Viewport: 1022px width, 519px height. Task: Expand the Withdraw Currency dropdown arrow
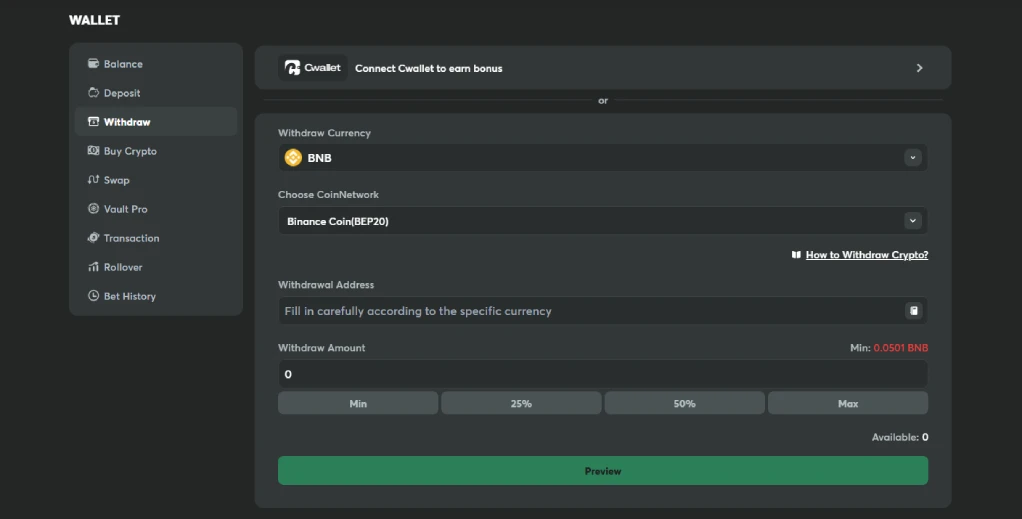tap(912, 158)
